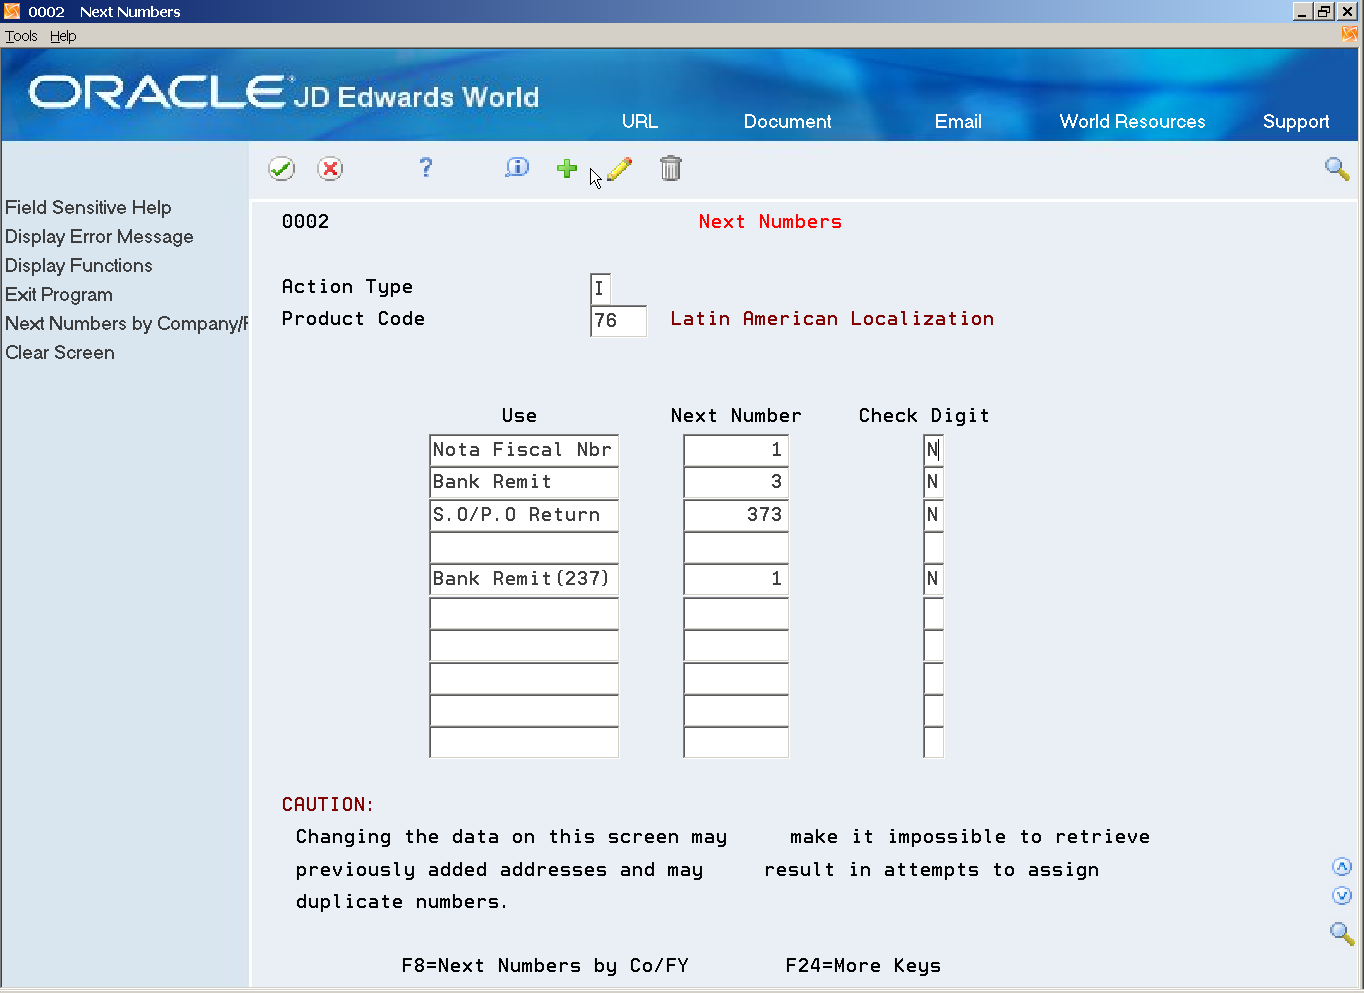Select Field Sensitive Help in sidebar
The height and width of the screenshot is (993, 1364).
(88, 207)
